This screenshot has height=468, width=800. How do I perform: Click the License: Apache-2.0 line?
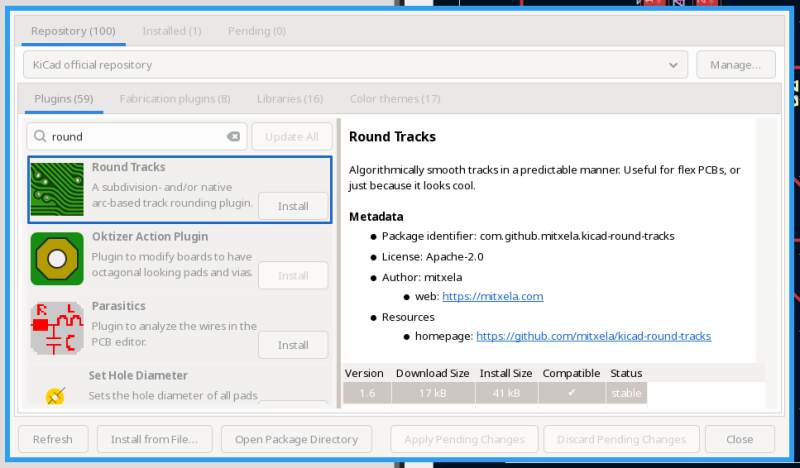point(433,257)
